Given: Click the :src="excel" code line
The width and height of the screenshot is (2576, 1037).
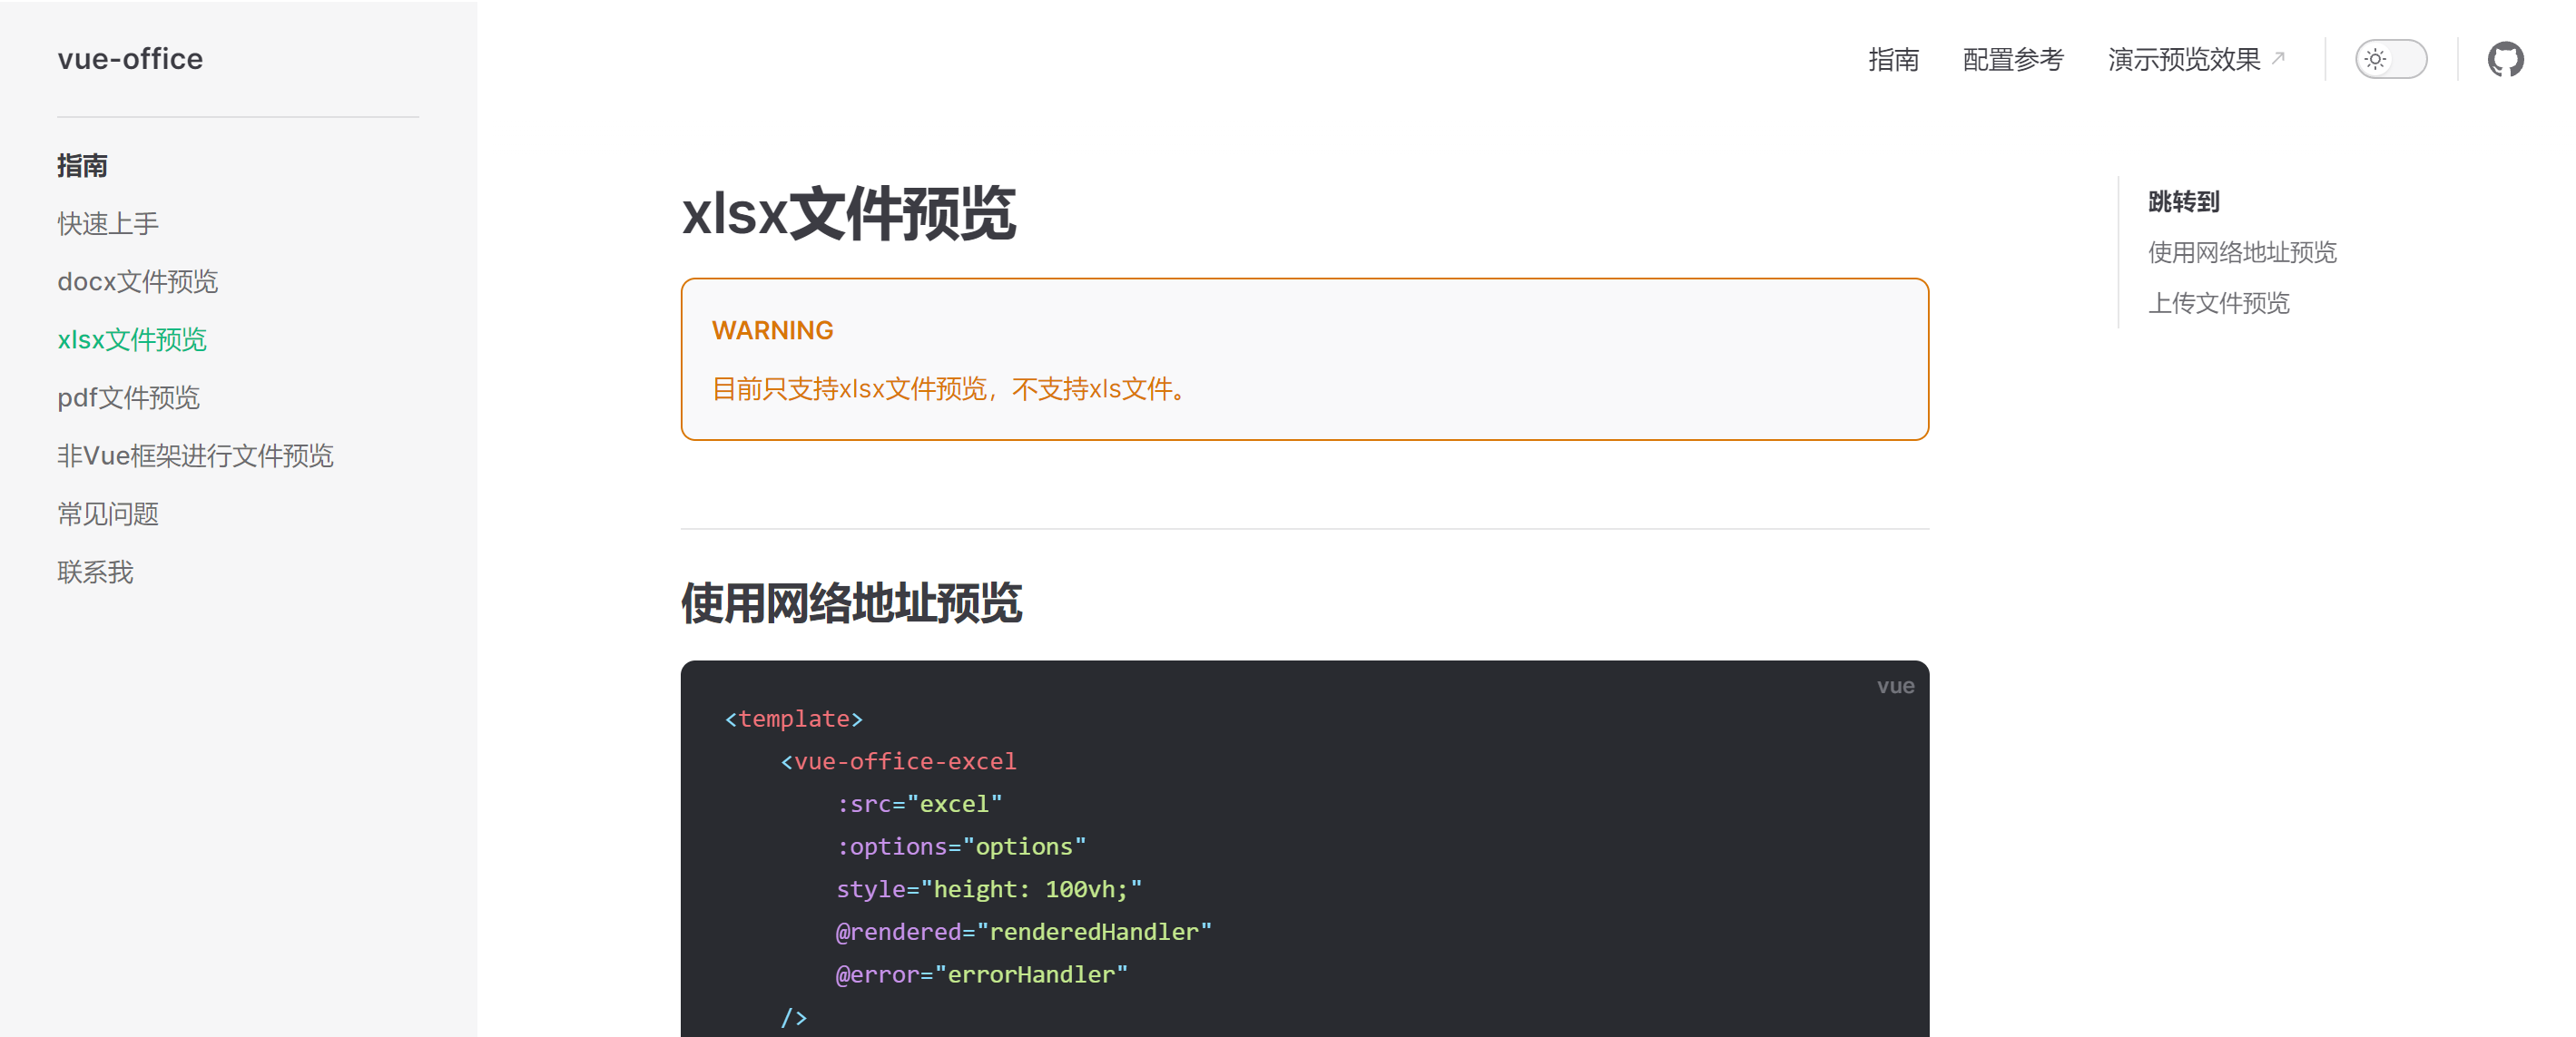Looking at the screenshot, I should (x=919, y=803).
